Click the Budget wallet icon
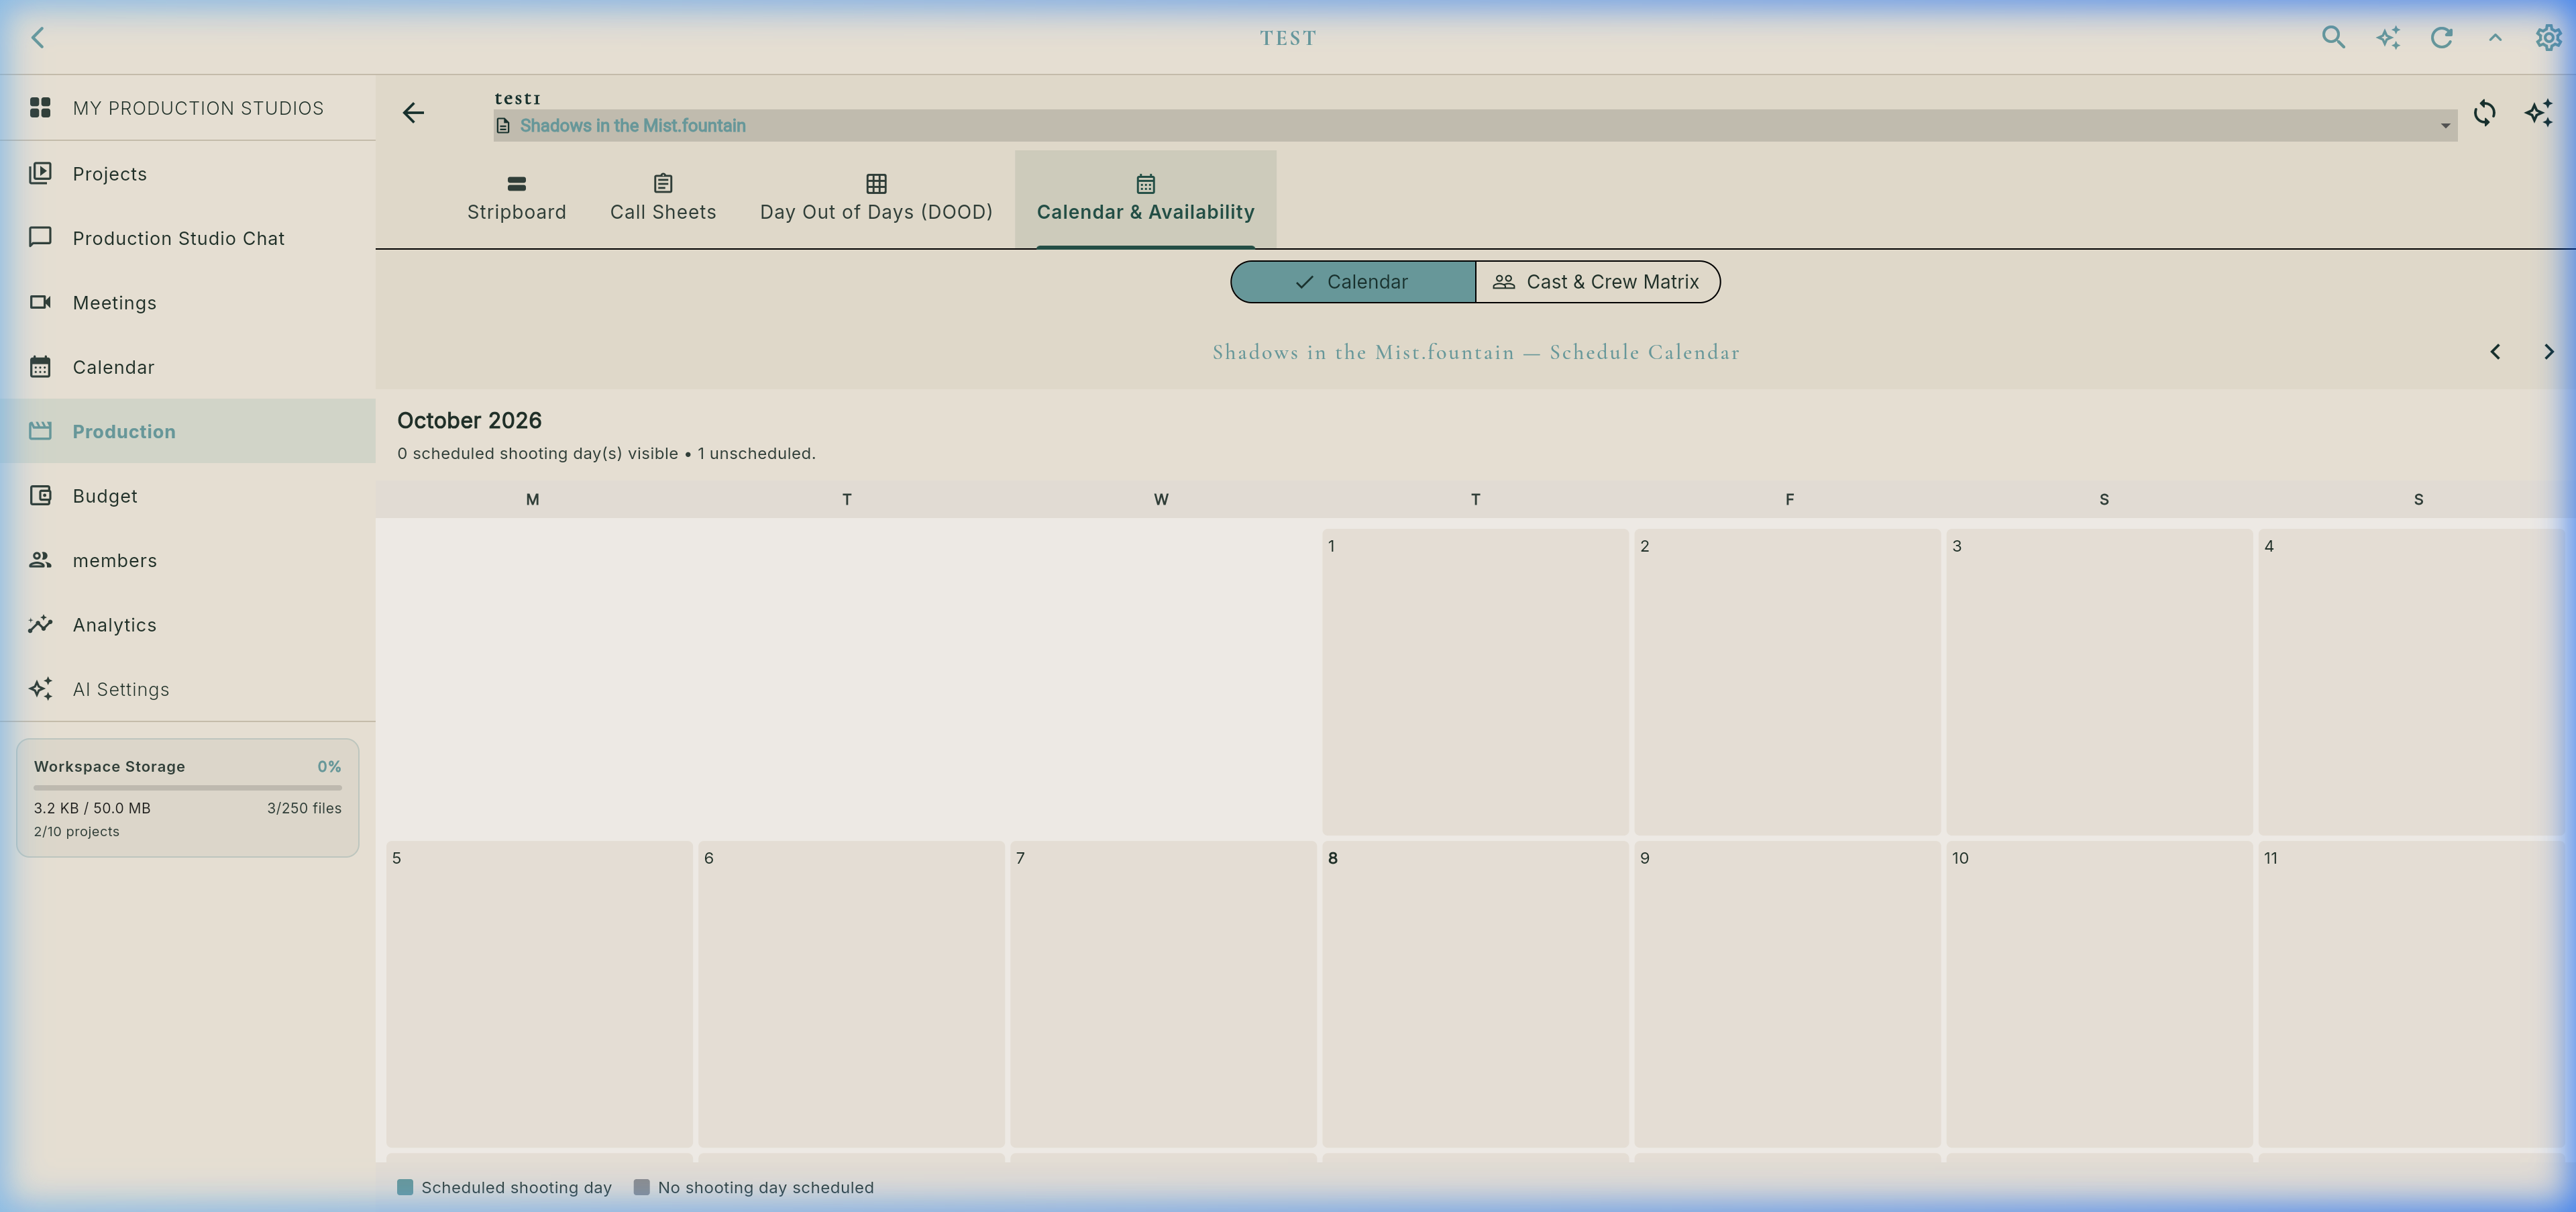 click(40, 495)
